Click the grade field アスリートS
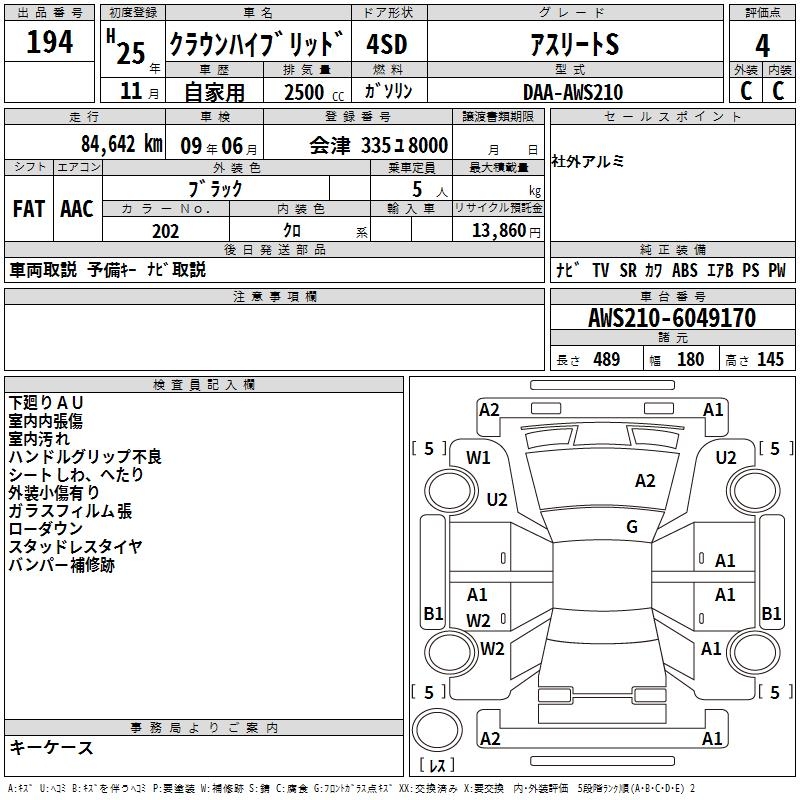This screenshot has height=800, width=800. [574, 45]
